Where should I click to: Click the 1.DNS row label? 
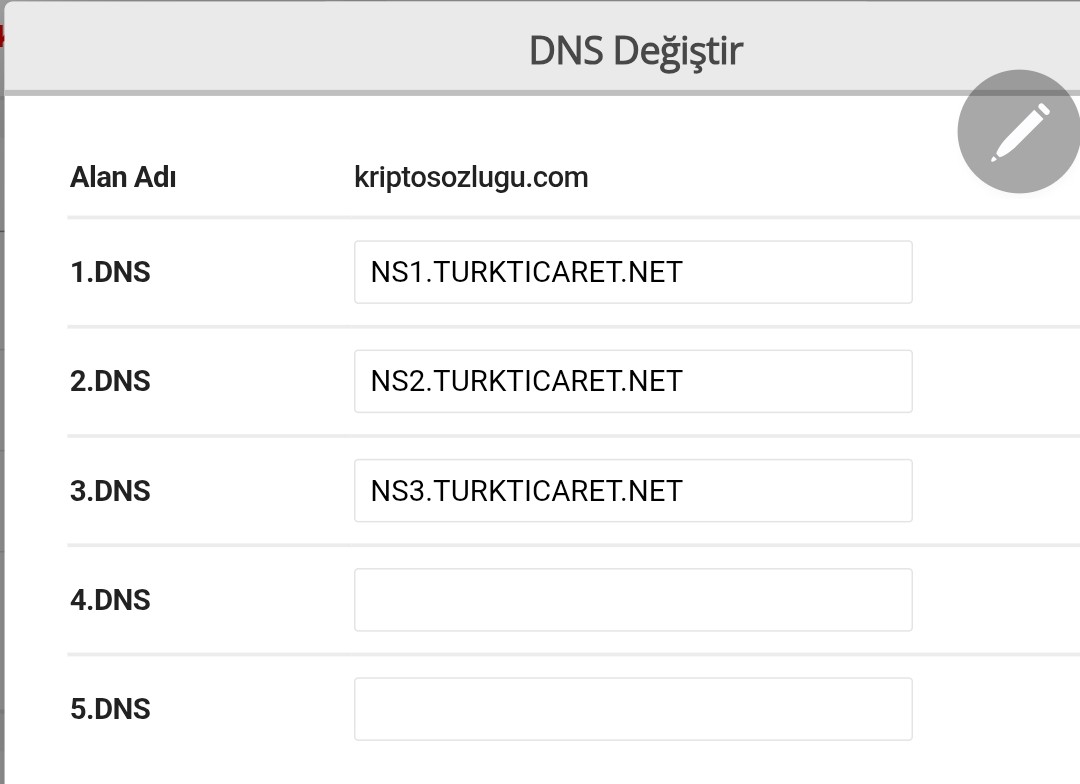click(110, 272)
